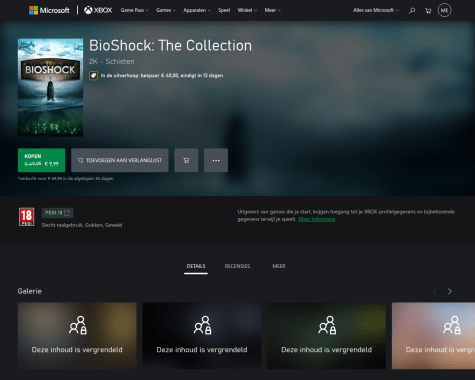Switch to the Details tab
The width and height of the screenshot is (475, 380).
(196, 266)
